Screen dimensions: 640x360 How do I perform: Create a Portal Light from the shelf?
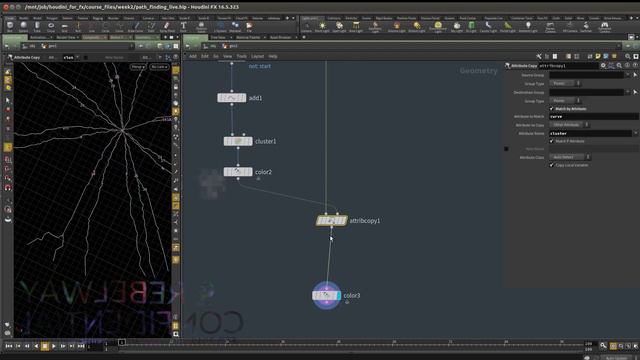pyautogui.click(x=508, y=27)
